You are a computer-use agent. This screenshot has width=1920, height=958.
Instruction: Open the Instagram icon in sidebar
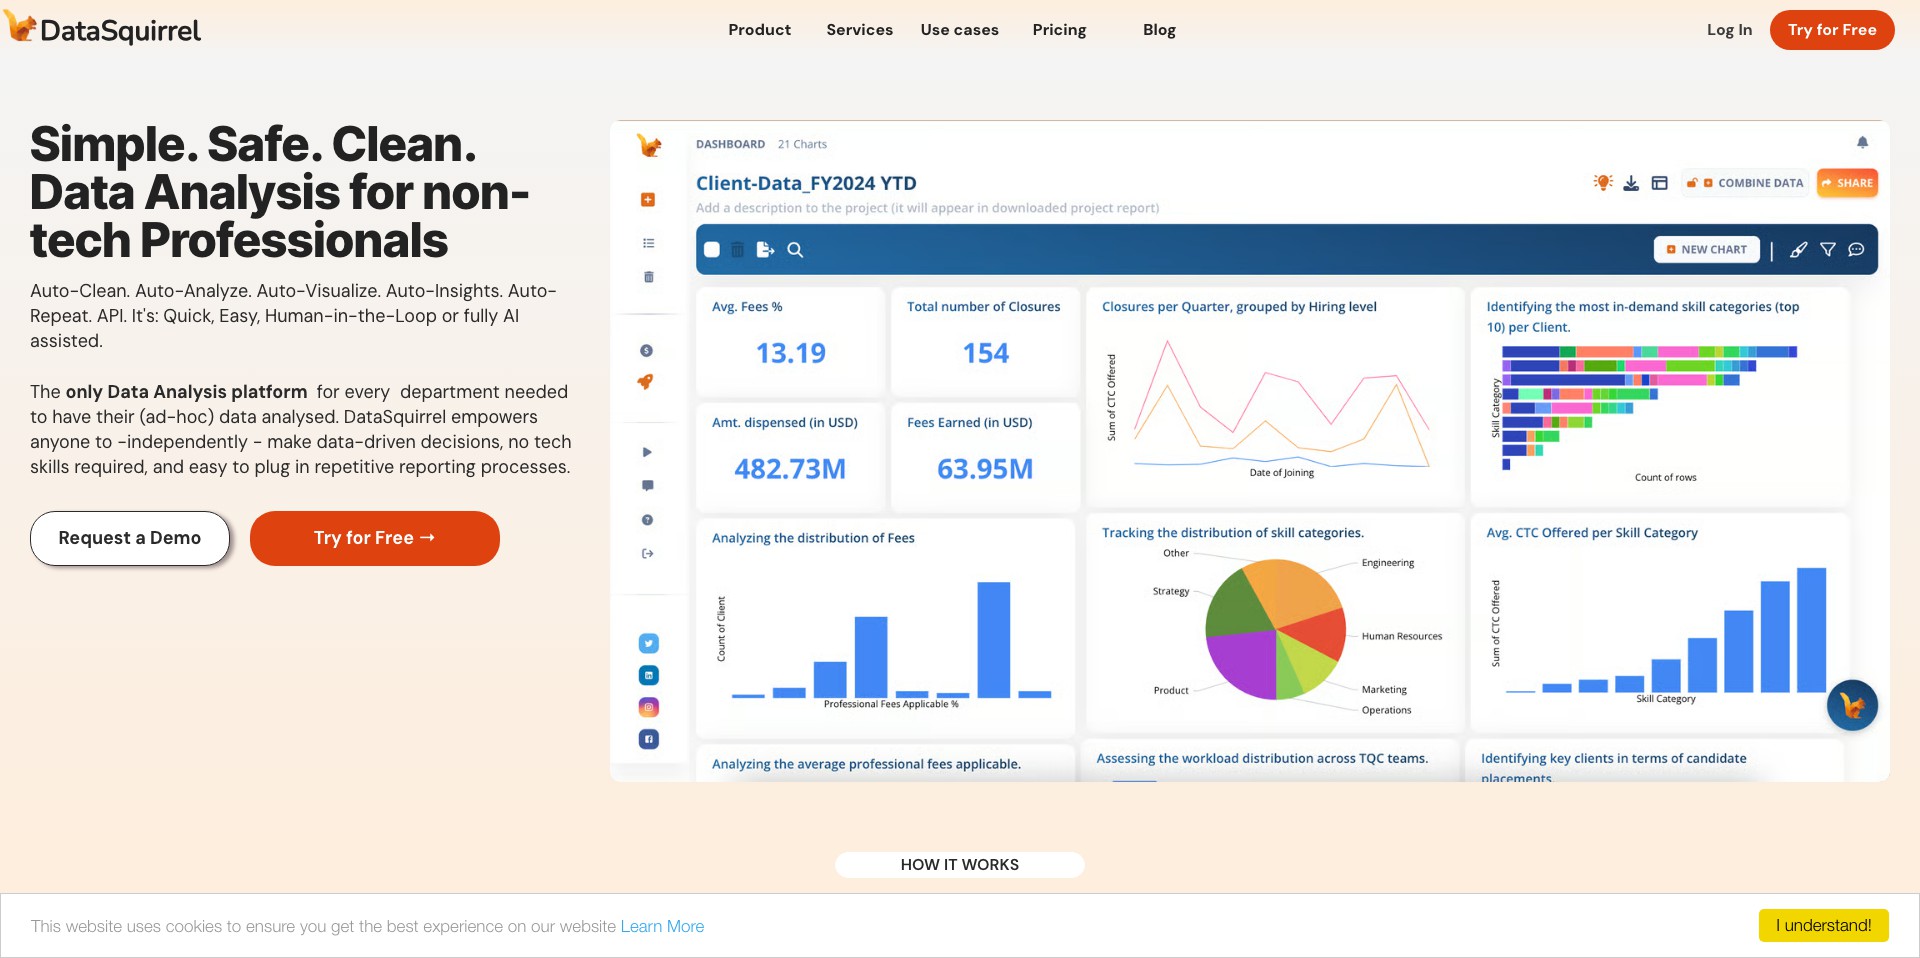(x=649, y=707)
